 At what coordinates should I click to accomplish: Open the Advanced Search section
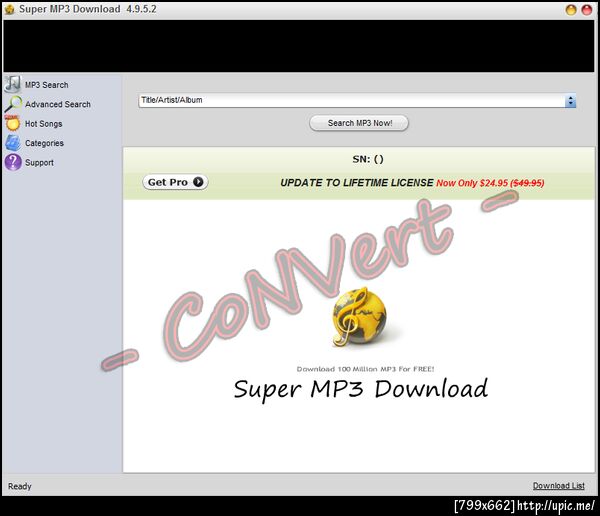click(x=58, y=104)
